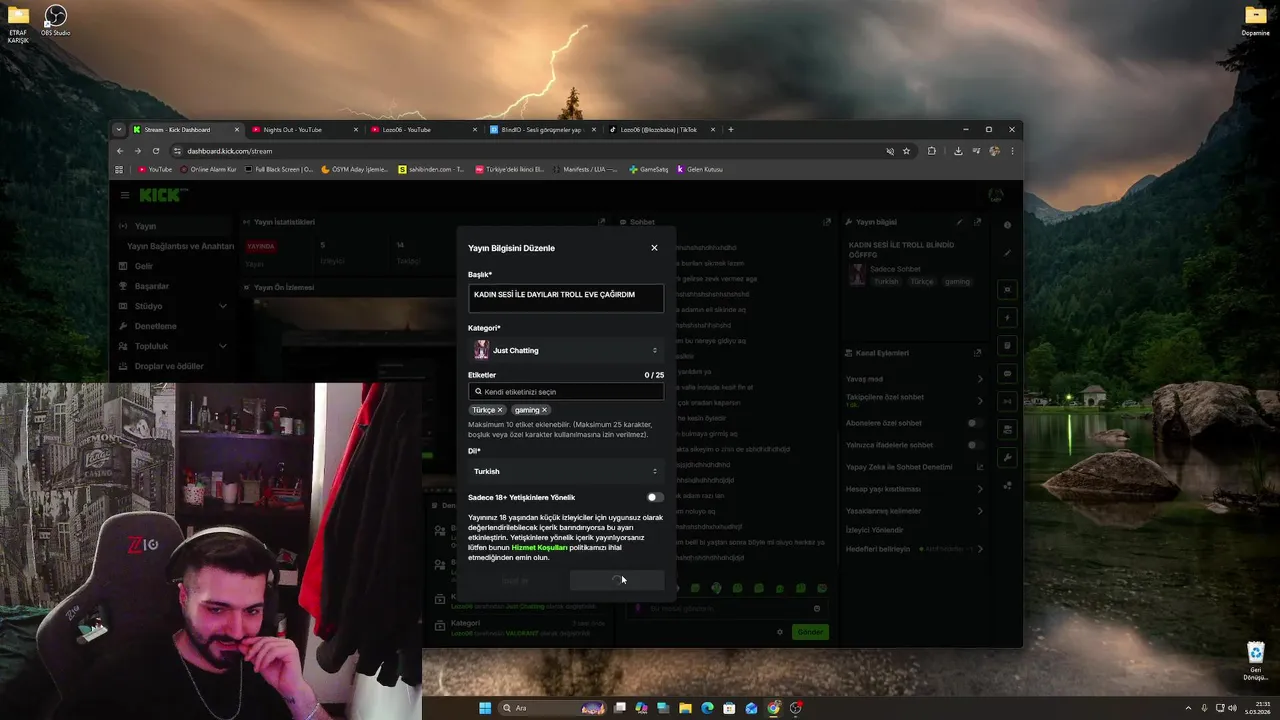Open Chrome downloads icon
This screenshot has width=1280, height=720.
[958, 151]
